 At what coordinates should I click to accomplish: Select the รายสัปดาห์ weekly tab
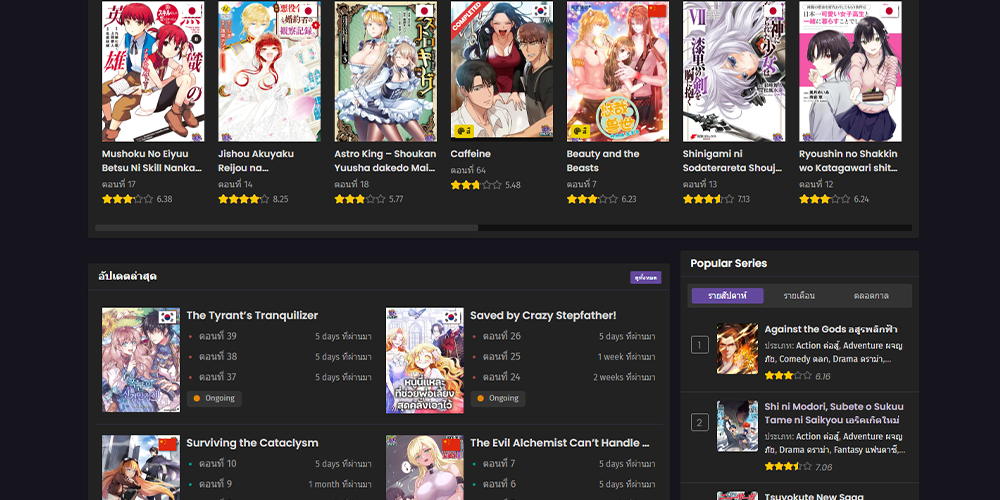point(727,296)
